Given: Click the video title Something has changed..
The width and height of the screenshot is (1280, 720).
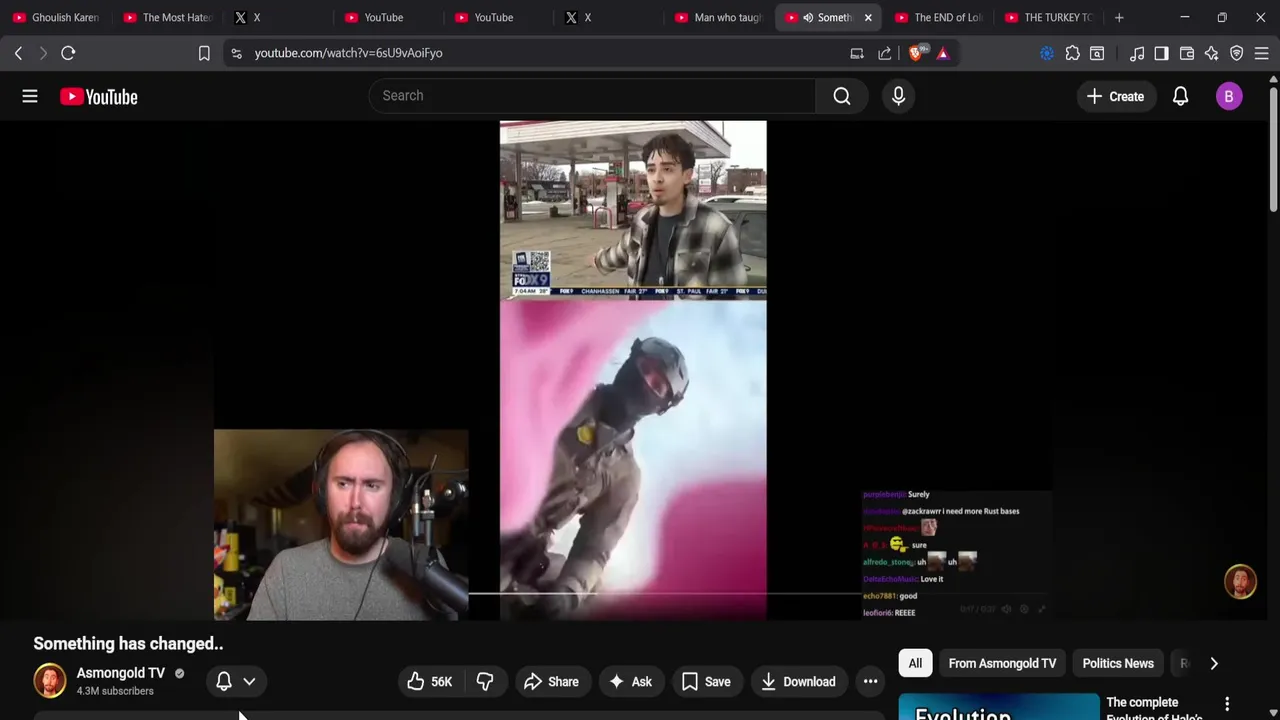Looking at the screenshot, I should pyautogui.click(x=128, y=644).
